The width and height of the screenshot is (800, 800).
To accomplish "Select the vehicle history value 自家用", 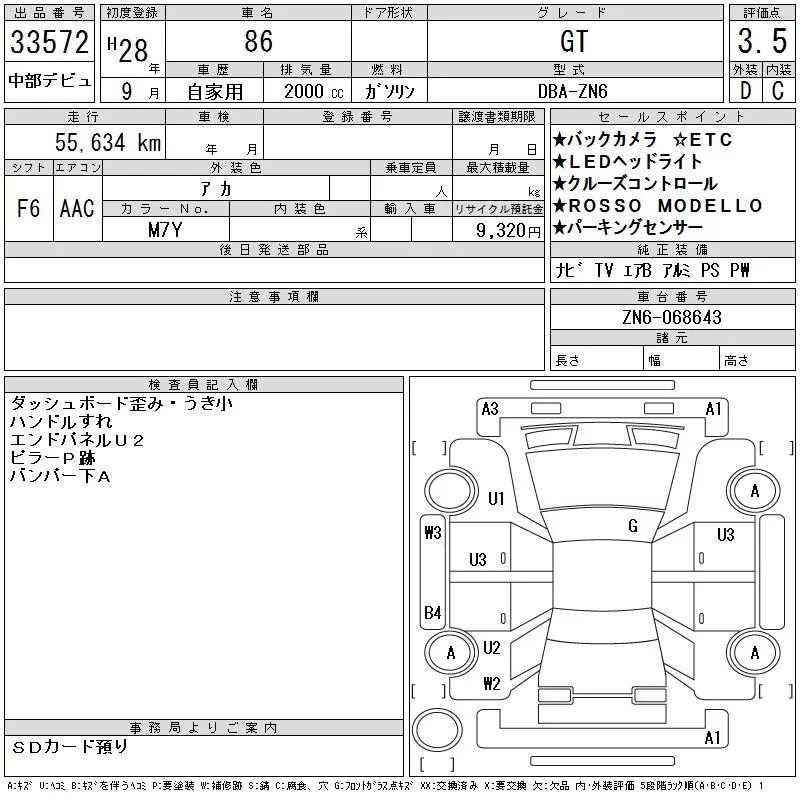I will [x=214, y=92].
